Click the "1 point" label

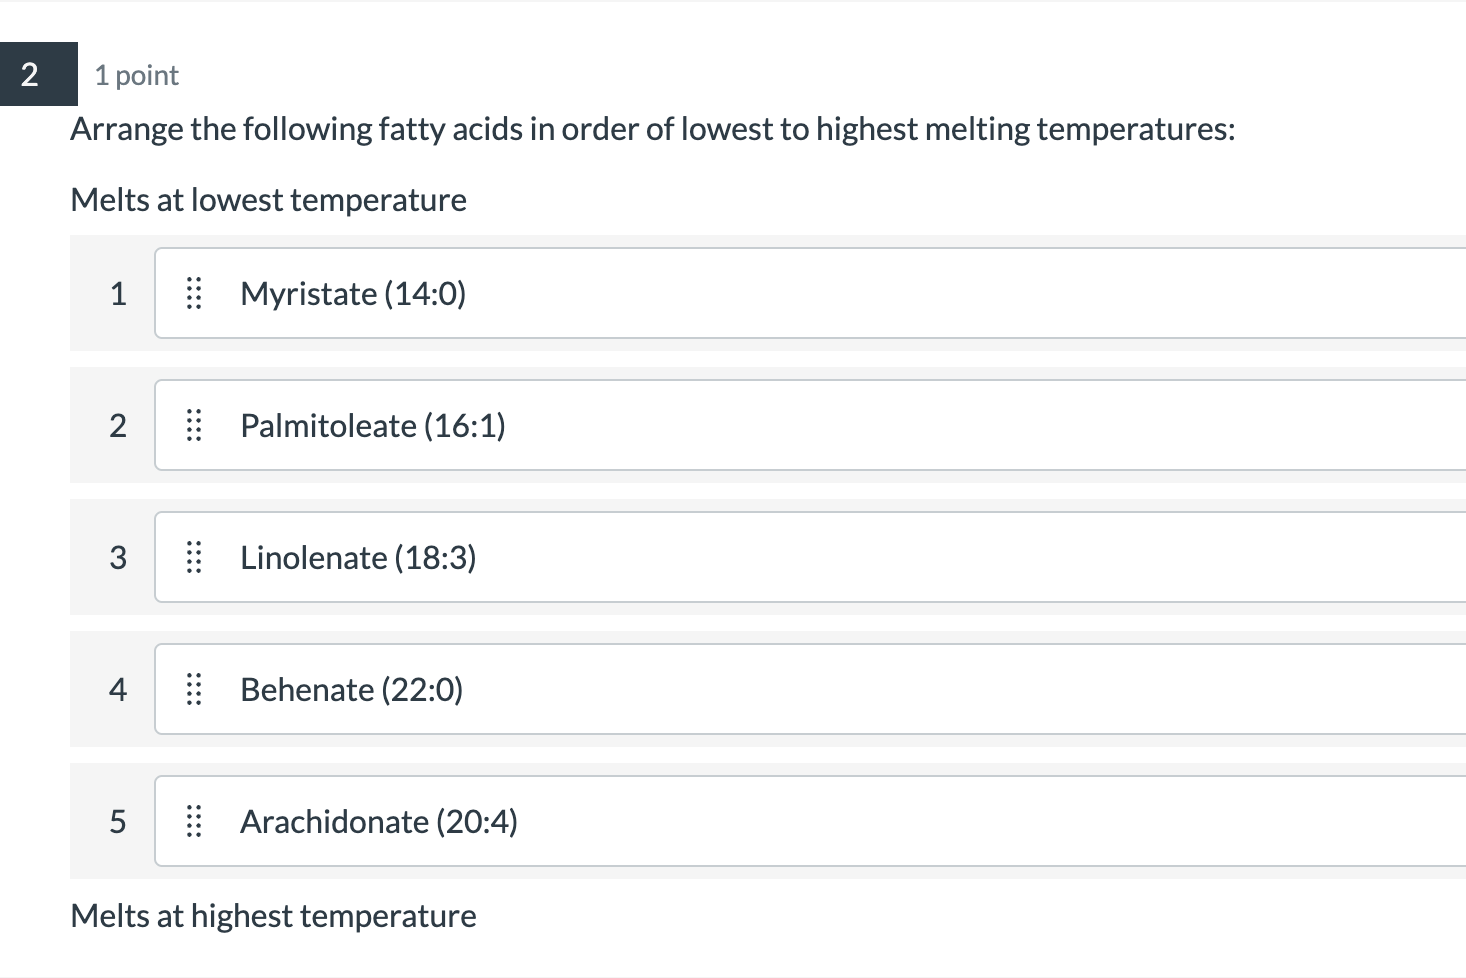pos(137,76)
